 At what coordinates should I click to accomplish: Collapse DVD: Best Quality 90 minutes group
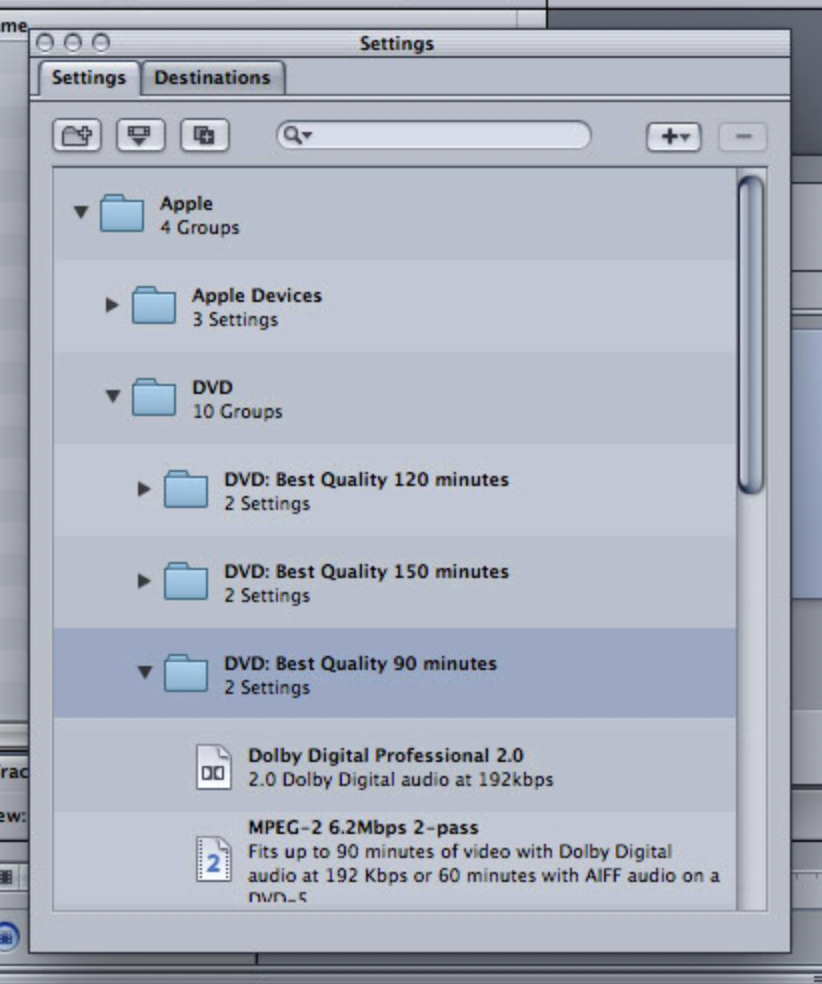(144, 672)
